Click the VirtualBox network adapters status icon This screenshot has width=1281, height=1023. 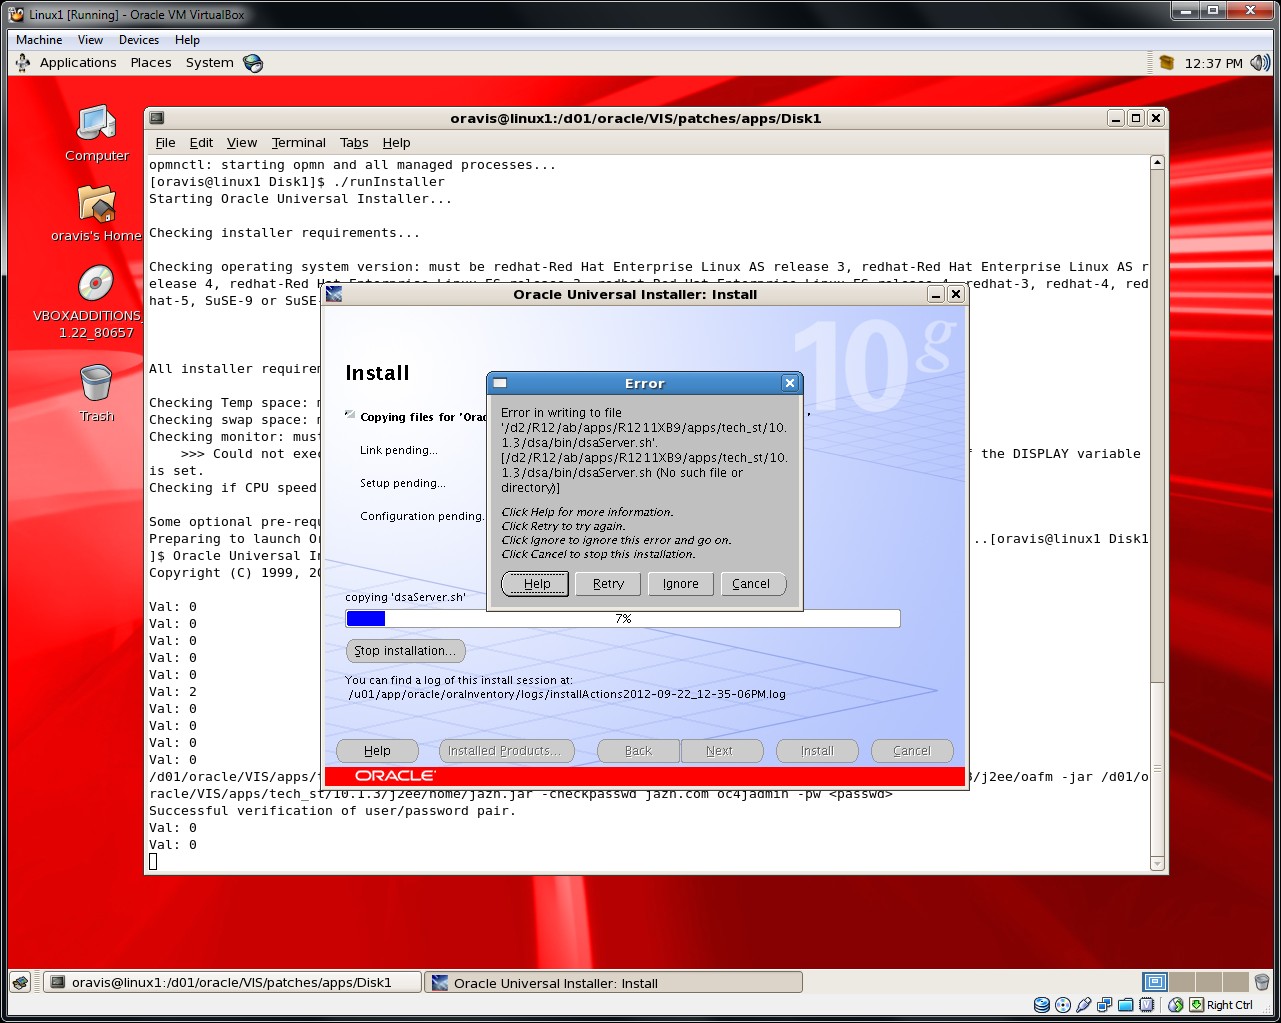[1105, 1005]
